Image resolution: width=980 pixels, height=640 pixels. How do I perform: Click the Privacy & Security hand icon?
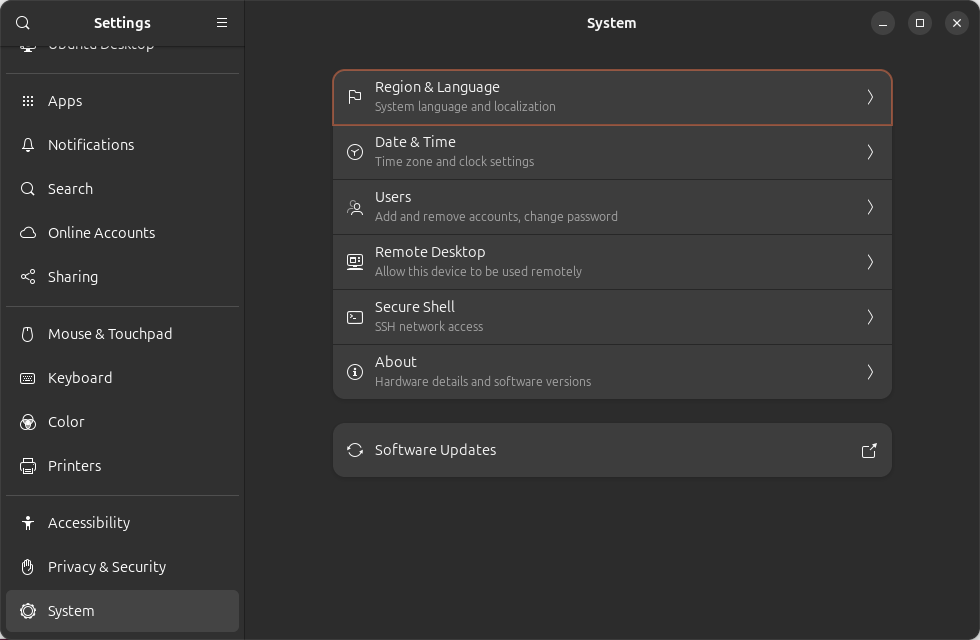(x=28, y=567)
